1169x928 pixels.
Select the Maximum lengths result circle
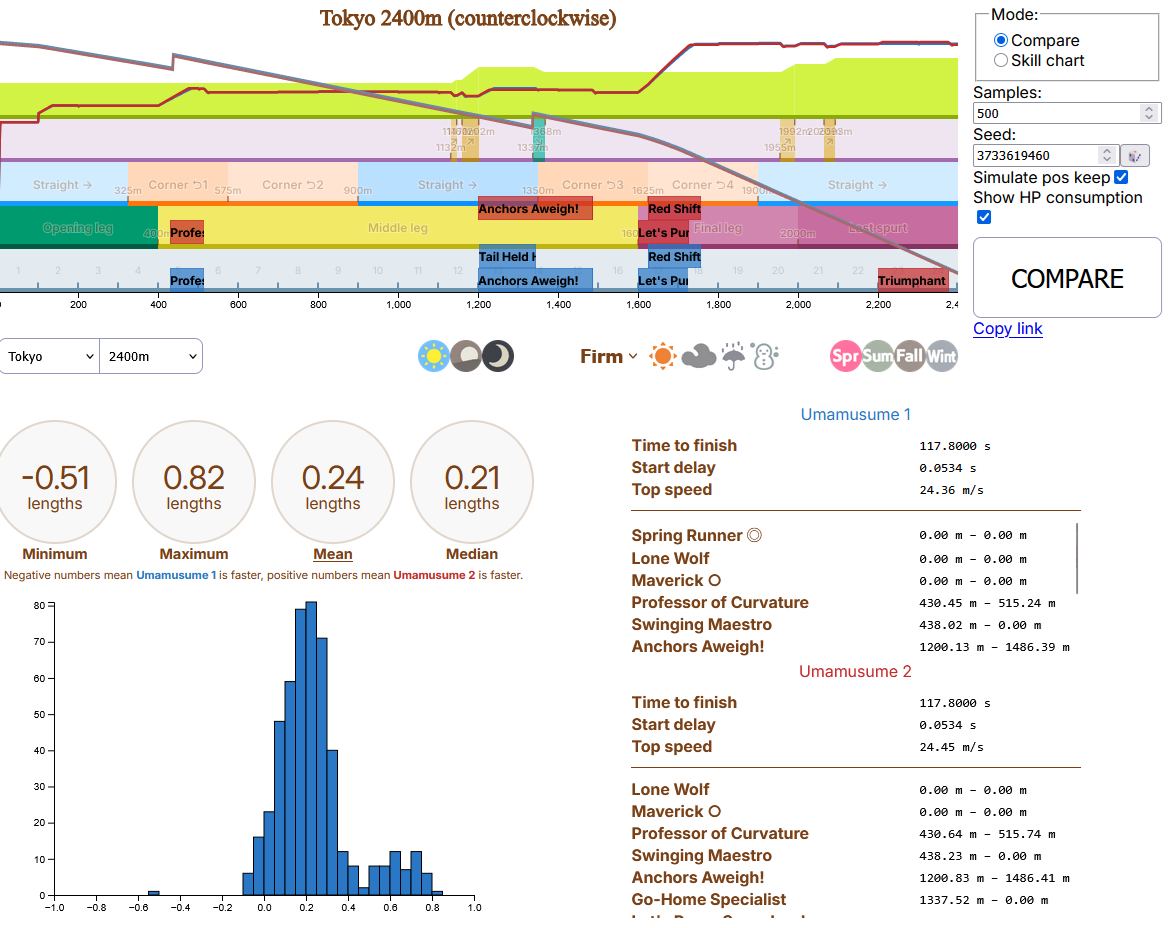tap(194, 482)
